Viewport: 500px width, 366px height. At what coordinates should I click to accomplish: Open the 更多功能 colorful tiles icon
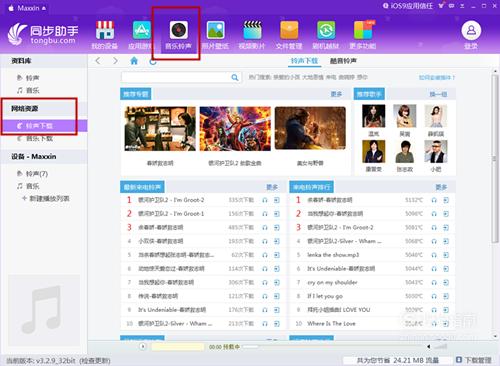coord(363,30)
